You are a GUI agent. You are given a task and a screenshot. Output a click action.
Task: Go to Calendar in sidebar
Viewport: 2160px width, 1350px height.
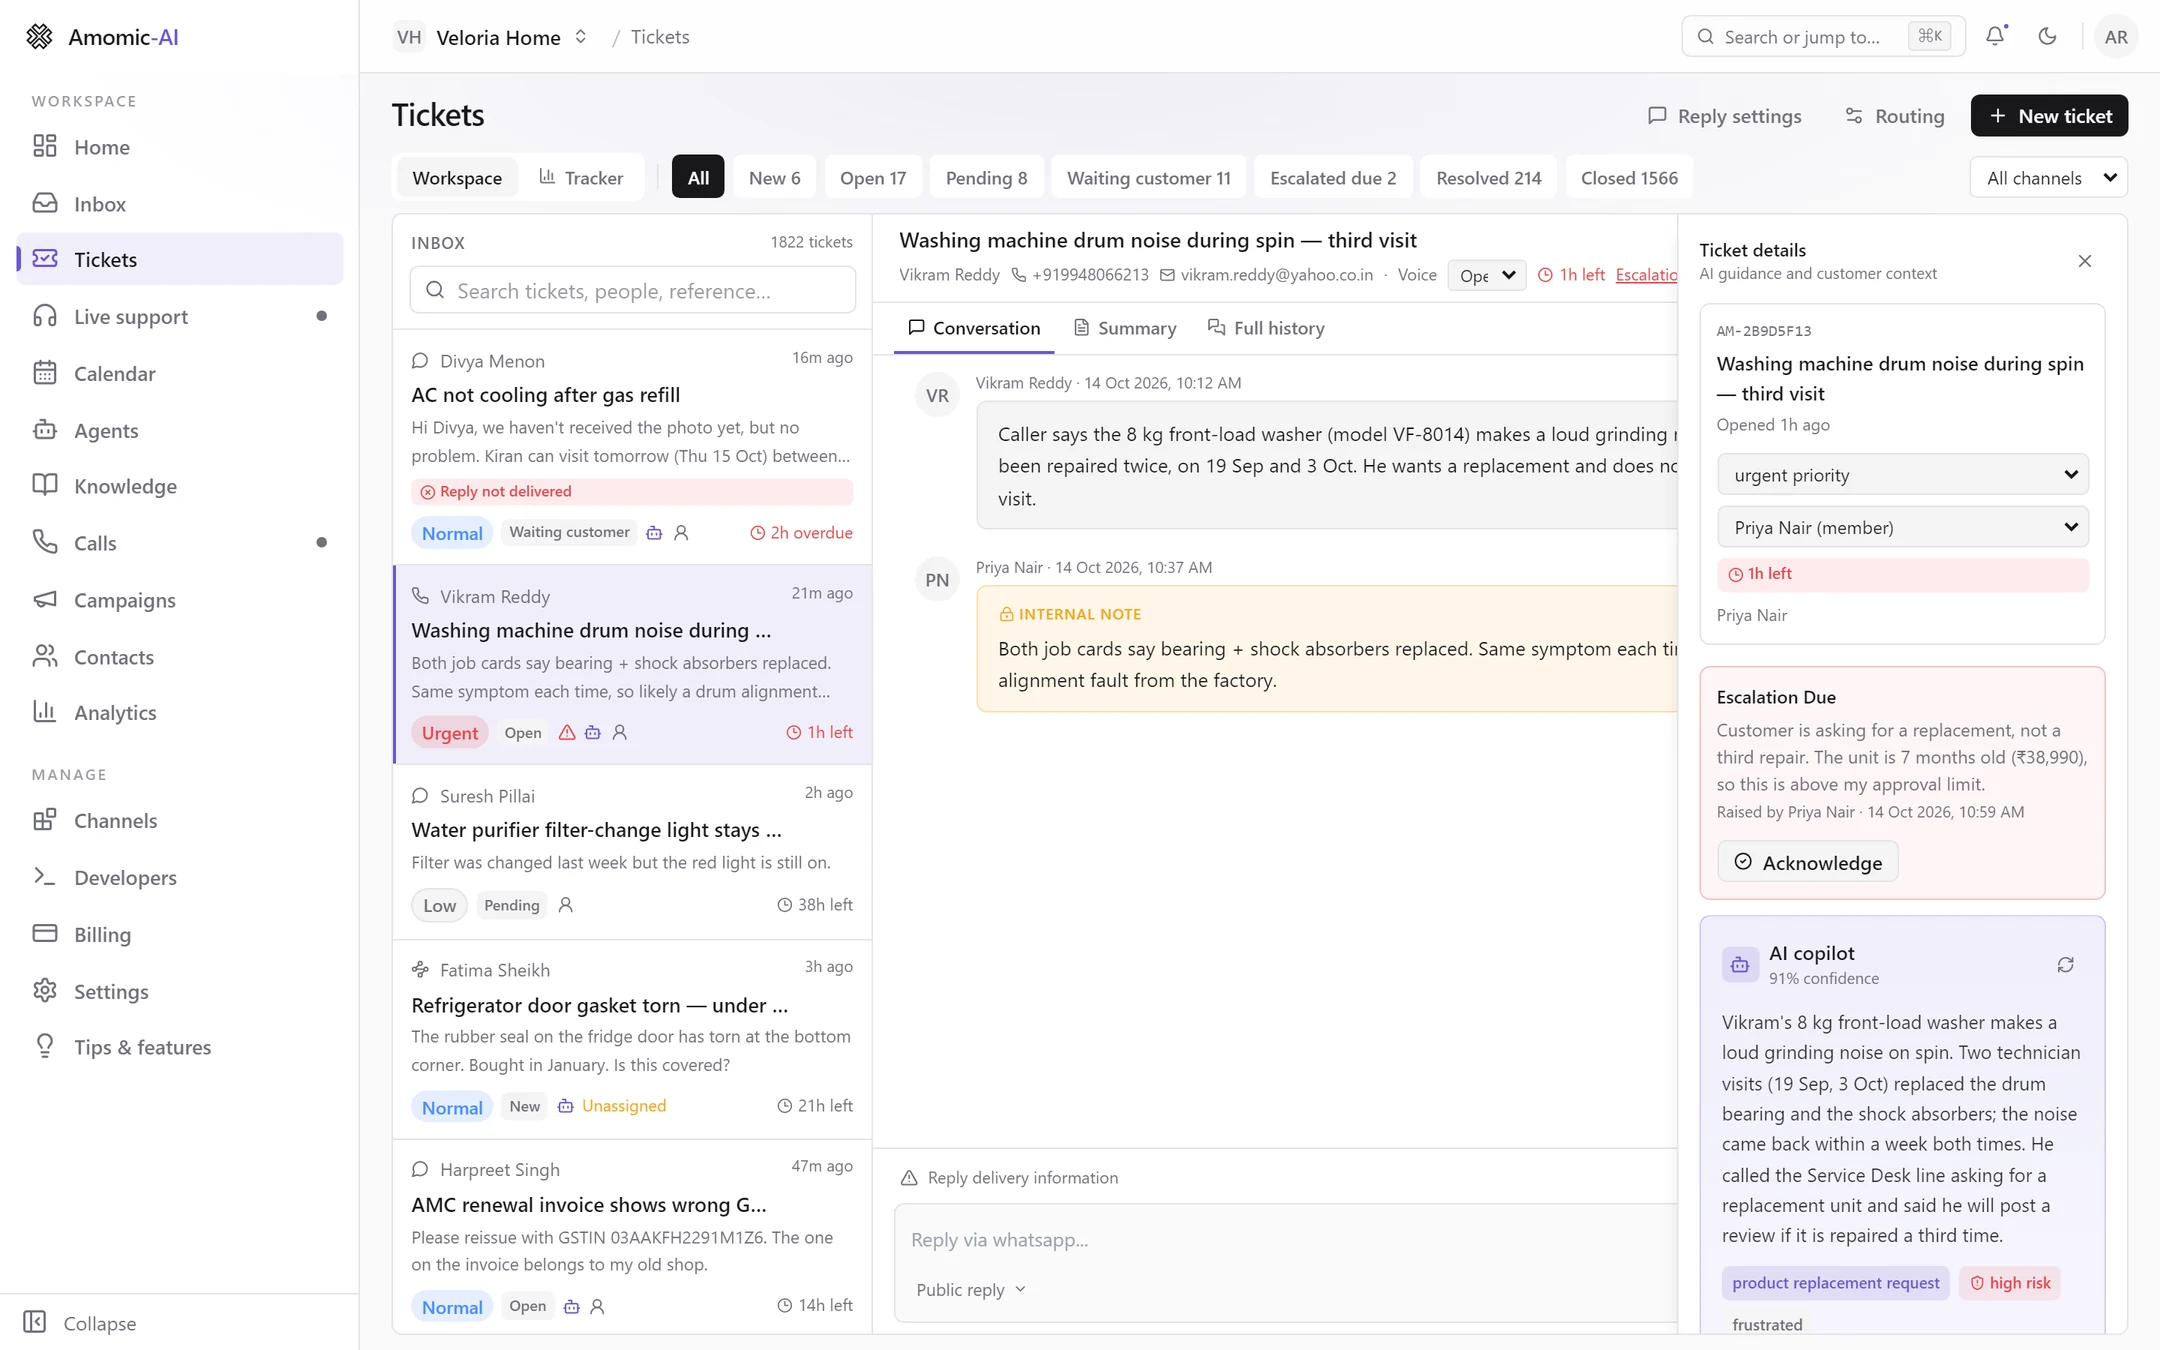(x=180, y=373)
